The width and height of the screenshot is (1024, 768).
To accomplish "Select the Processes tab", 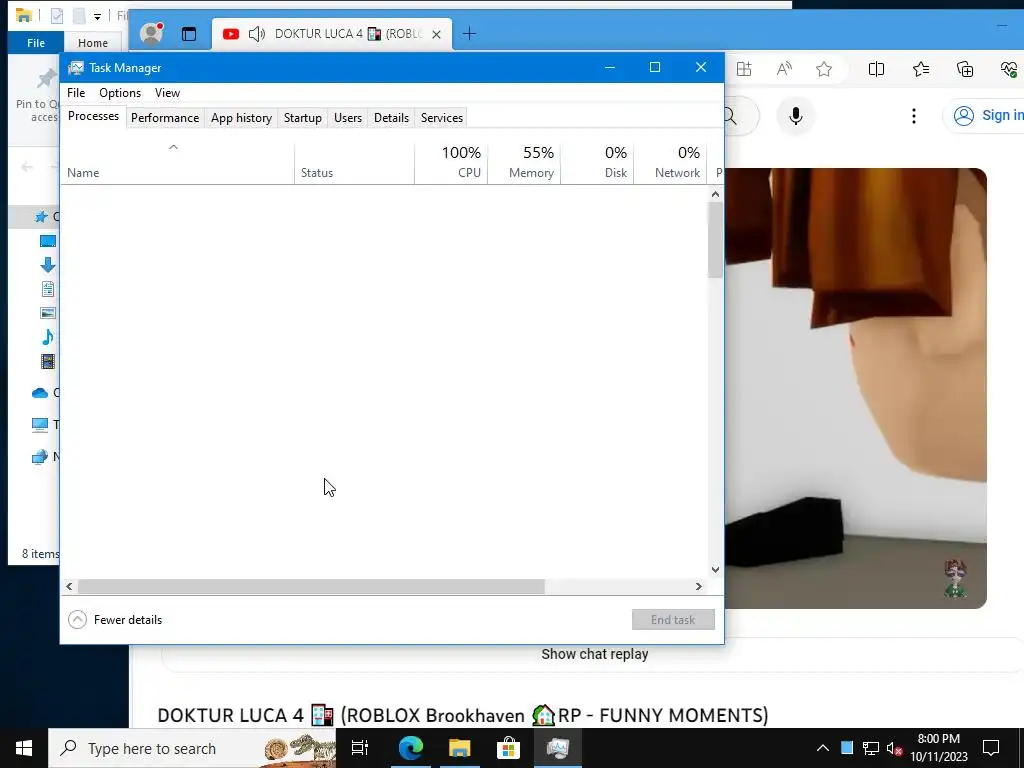I will pos(93,116).
